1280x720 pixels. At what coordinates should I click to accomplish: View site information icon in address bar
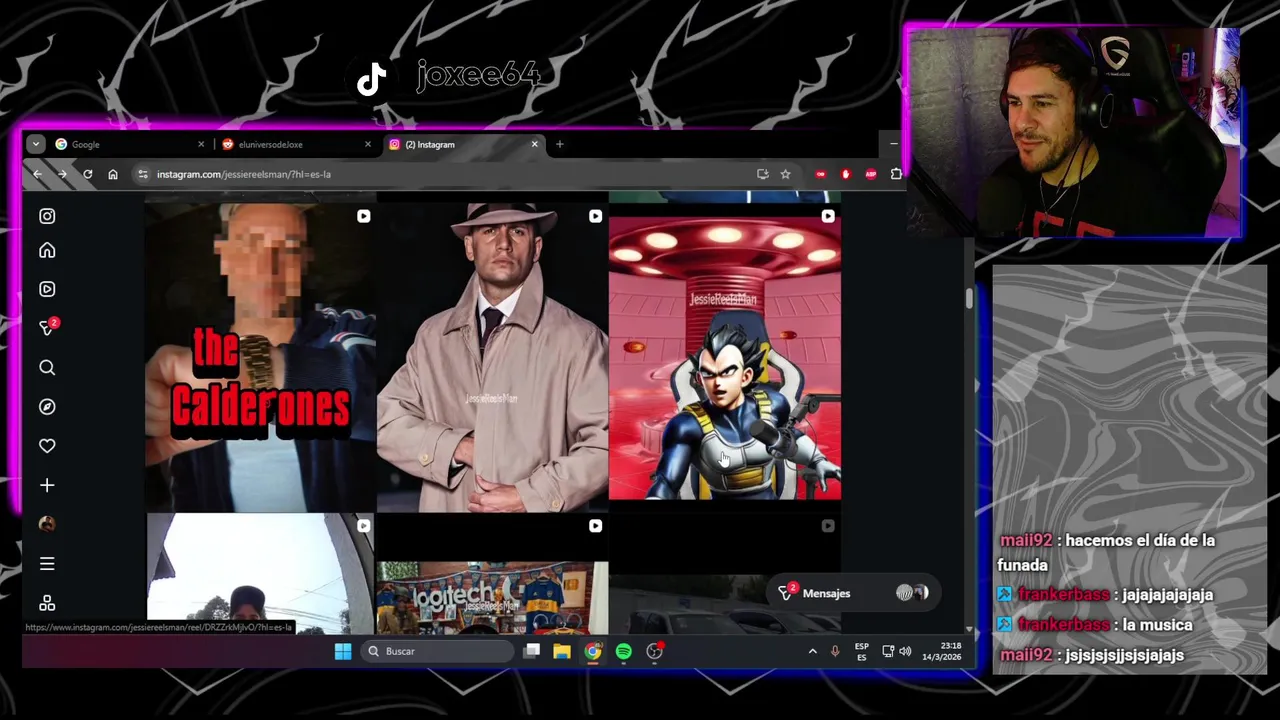(x=143, y=174)
